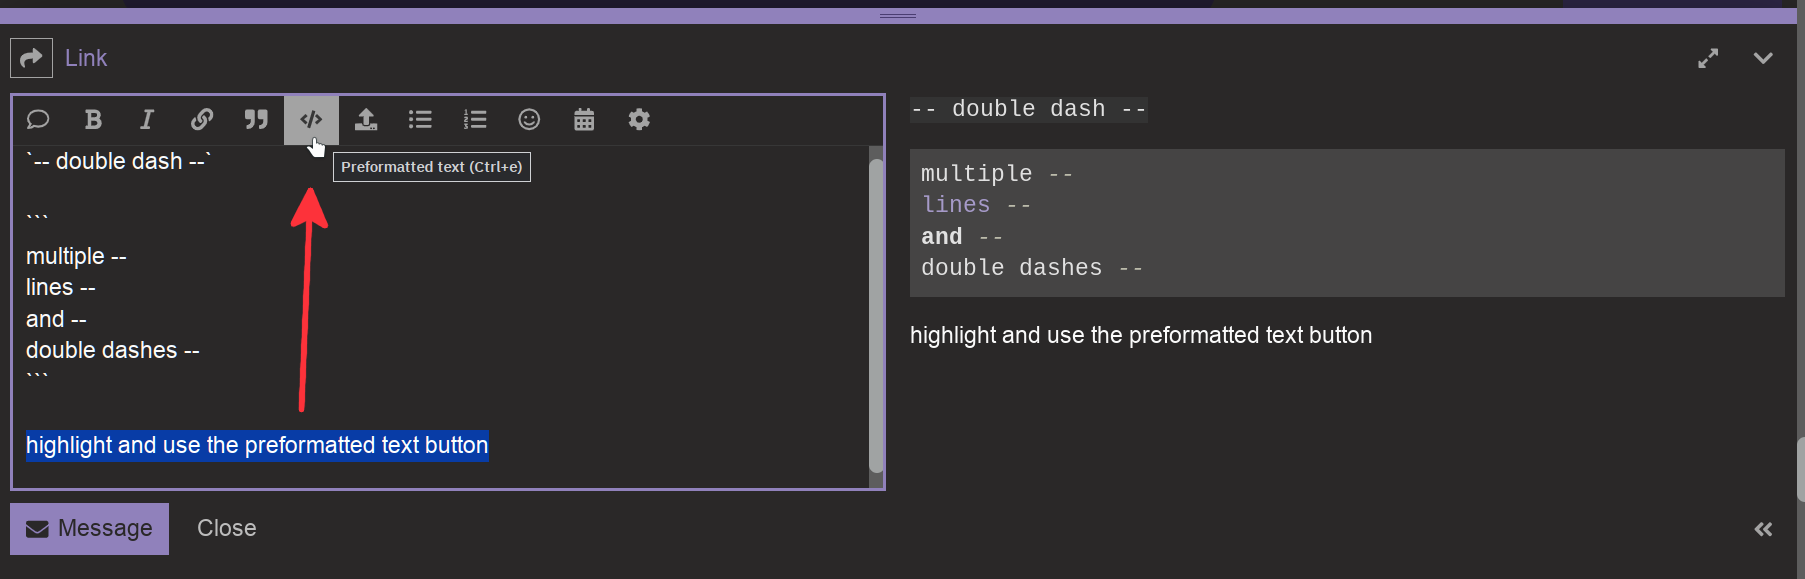
Task: Insert a numbered list
Action: coord(475,120)
